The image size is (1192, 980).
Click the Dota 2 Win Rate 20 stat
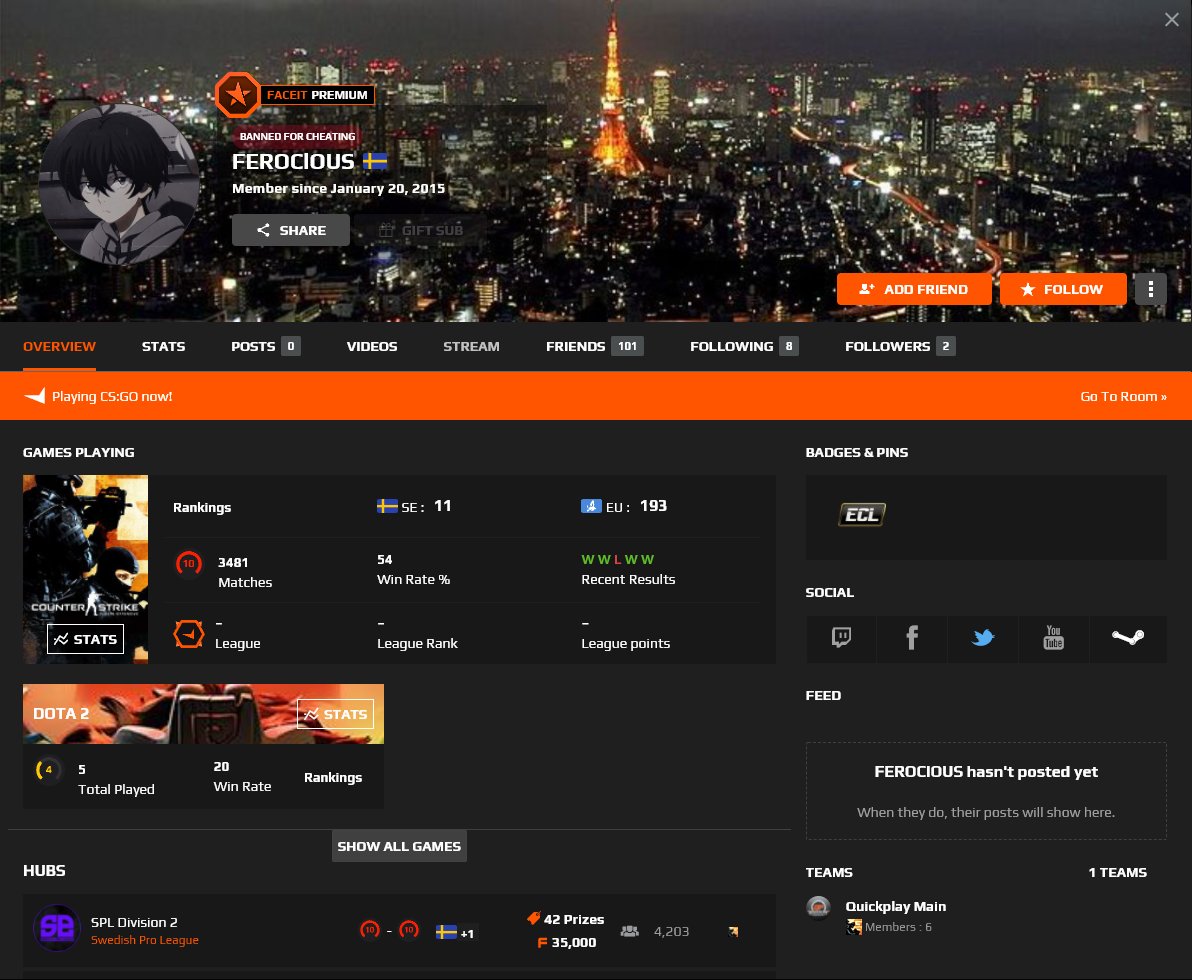point(243,776)
